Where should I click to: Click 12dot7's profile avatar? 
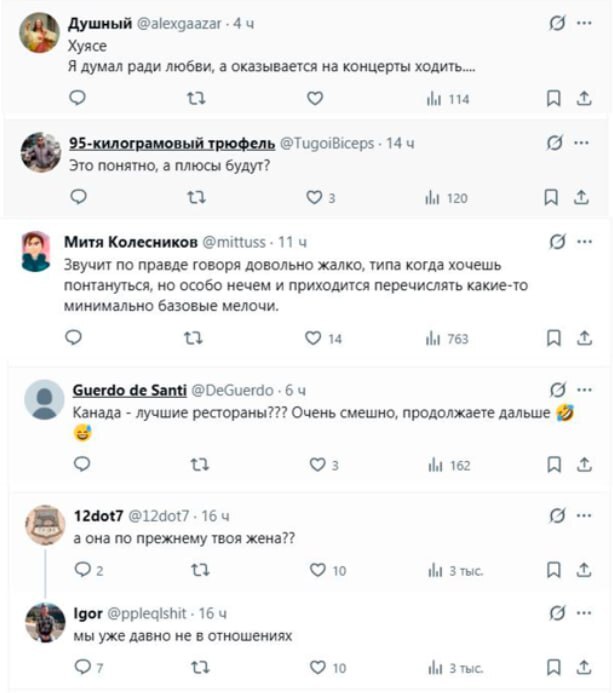(45, 525)
